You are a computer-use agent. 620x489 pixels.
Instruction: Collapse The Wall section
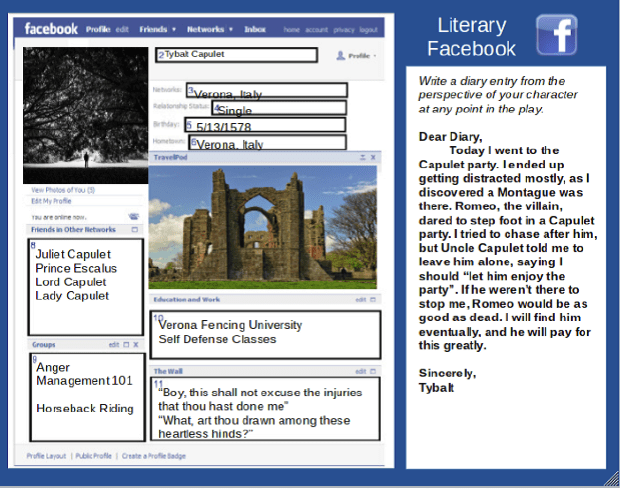pyautogui.click(x=373, y=371)
